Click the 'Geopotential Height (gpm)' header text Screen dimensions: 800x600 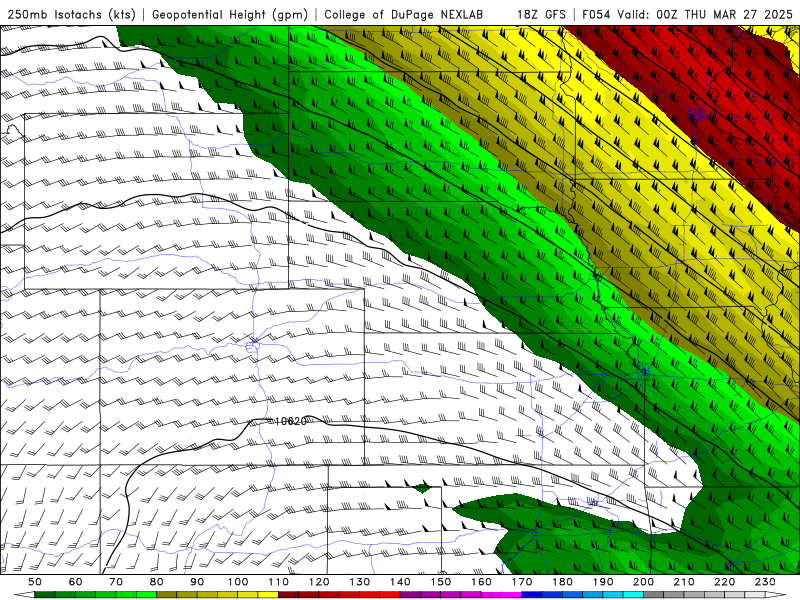(230, 14)
